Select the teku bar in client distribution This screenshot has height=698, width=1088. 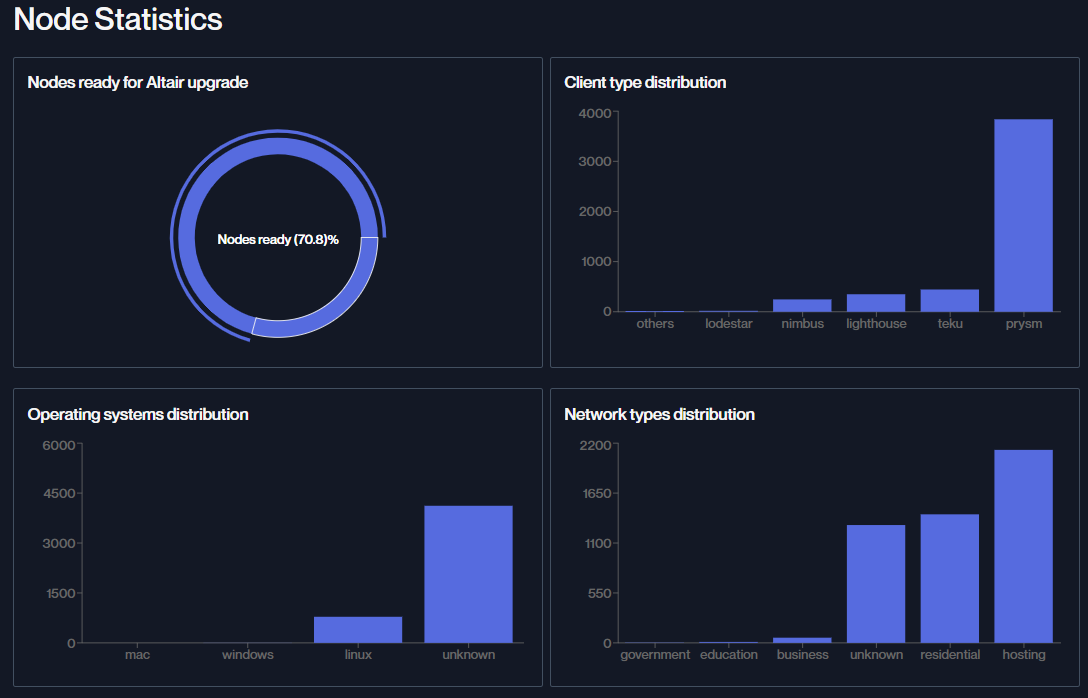click(x=949, y=300)
